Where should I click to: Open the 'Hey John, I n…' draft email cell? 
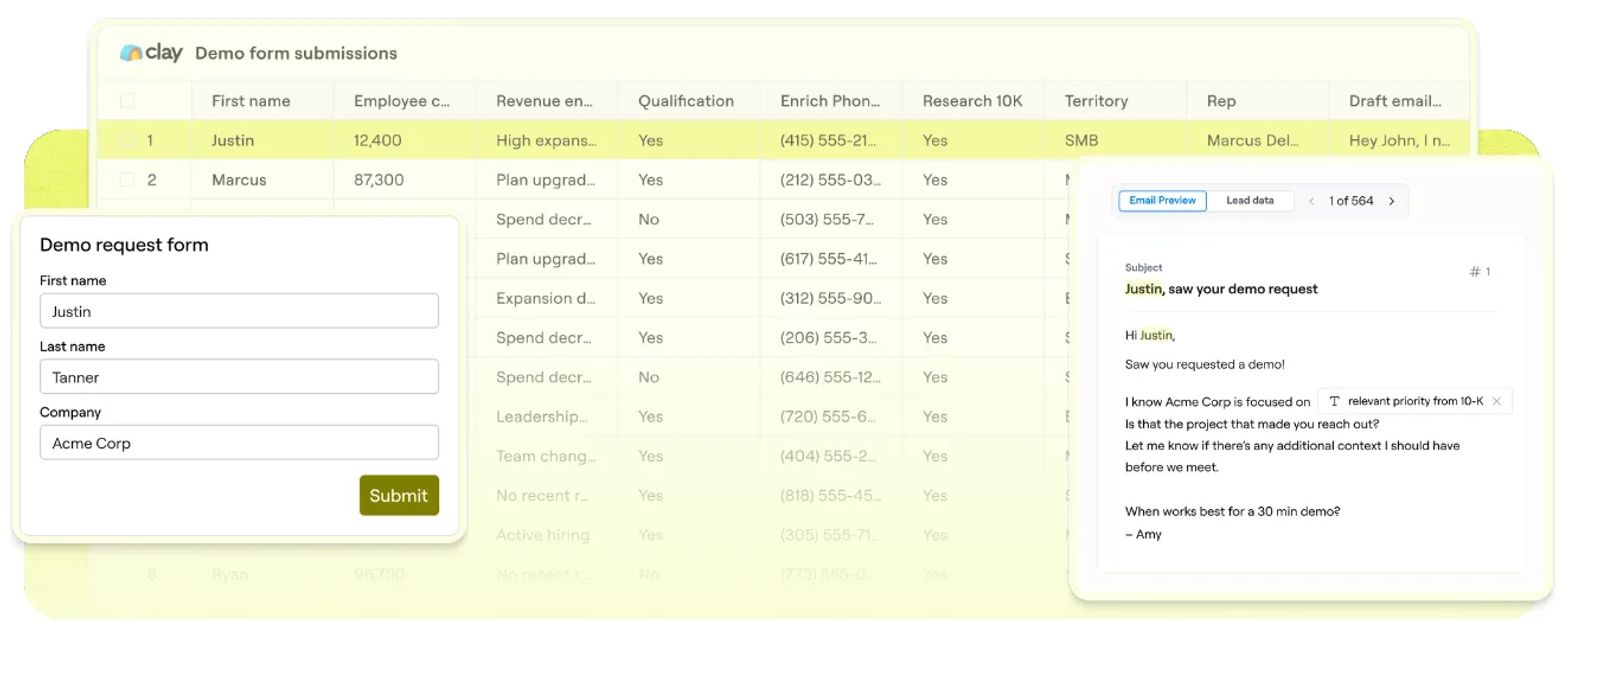tap(1399, 140)
